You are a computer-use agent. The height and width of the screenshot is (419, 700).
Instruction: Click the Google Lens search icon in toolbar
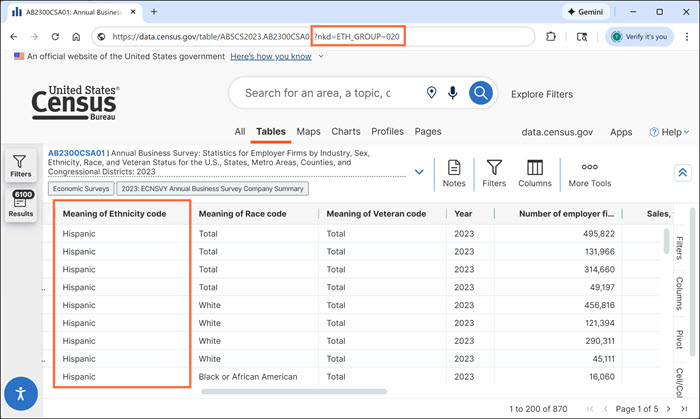[x=582, y=37]
